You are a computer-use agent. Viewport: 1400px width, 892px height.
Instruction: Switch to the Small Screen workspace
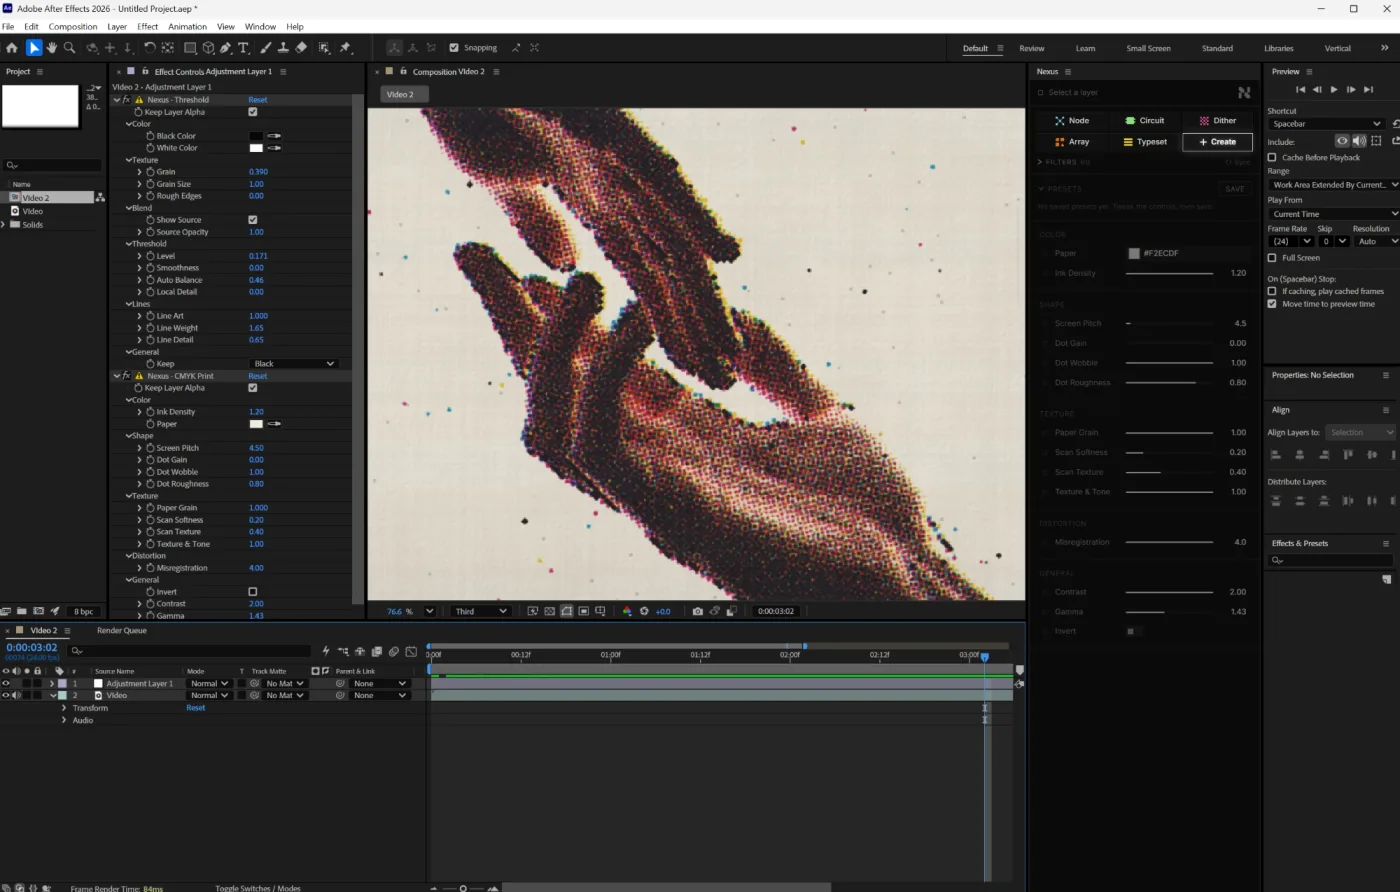(1148, 48)
